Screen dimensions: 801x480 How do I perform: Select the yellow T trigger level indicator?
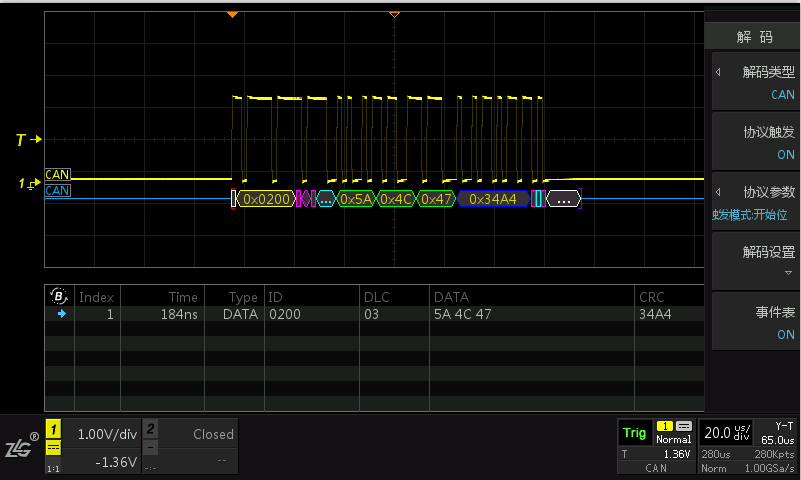pyautogui.click(x=29, y=139)
